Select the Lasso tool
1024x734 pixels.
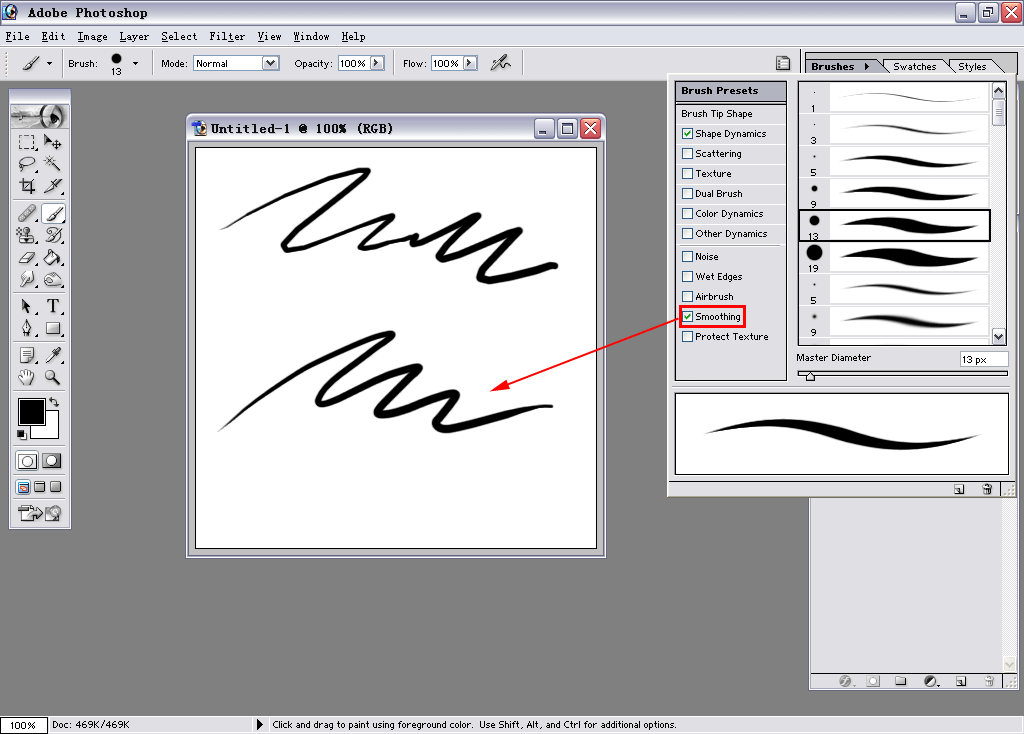click(27, 164)
